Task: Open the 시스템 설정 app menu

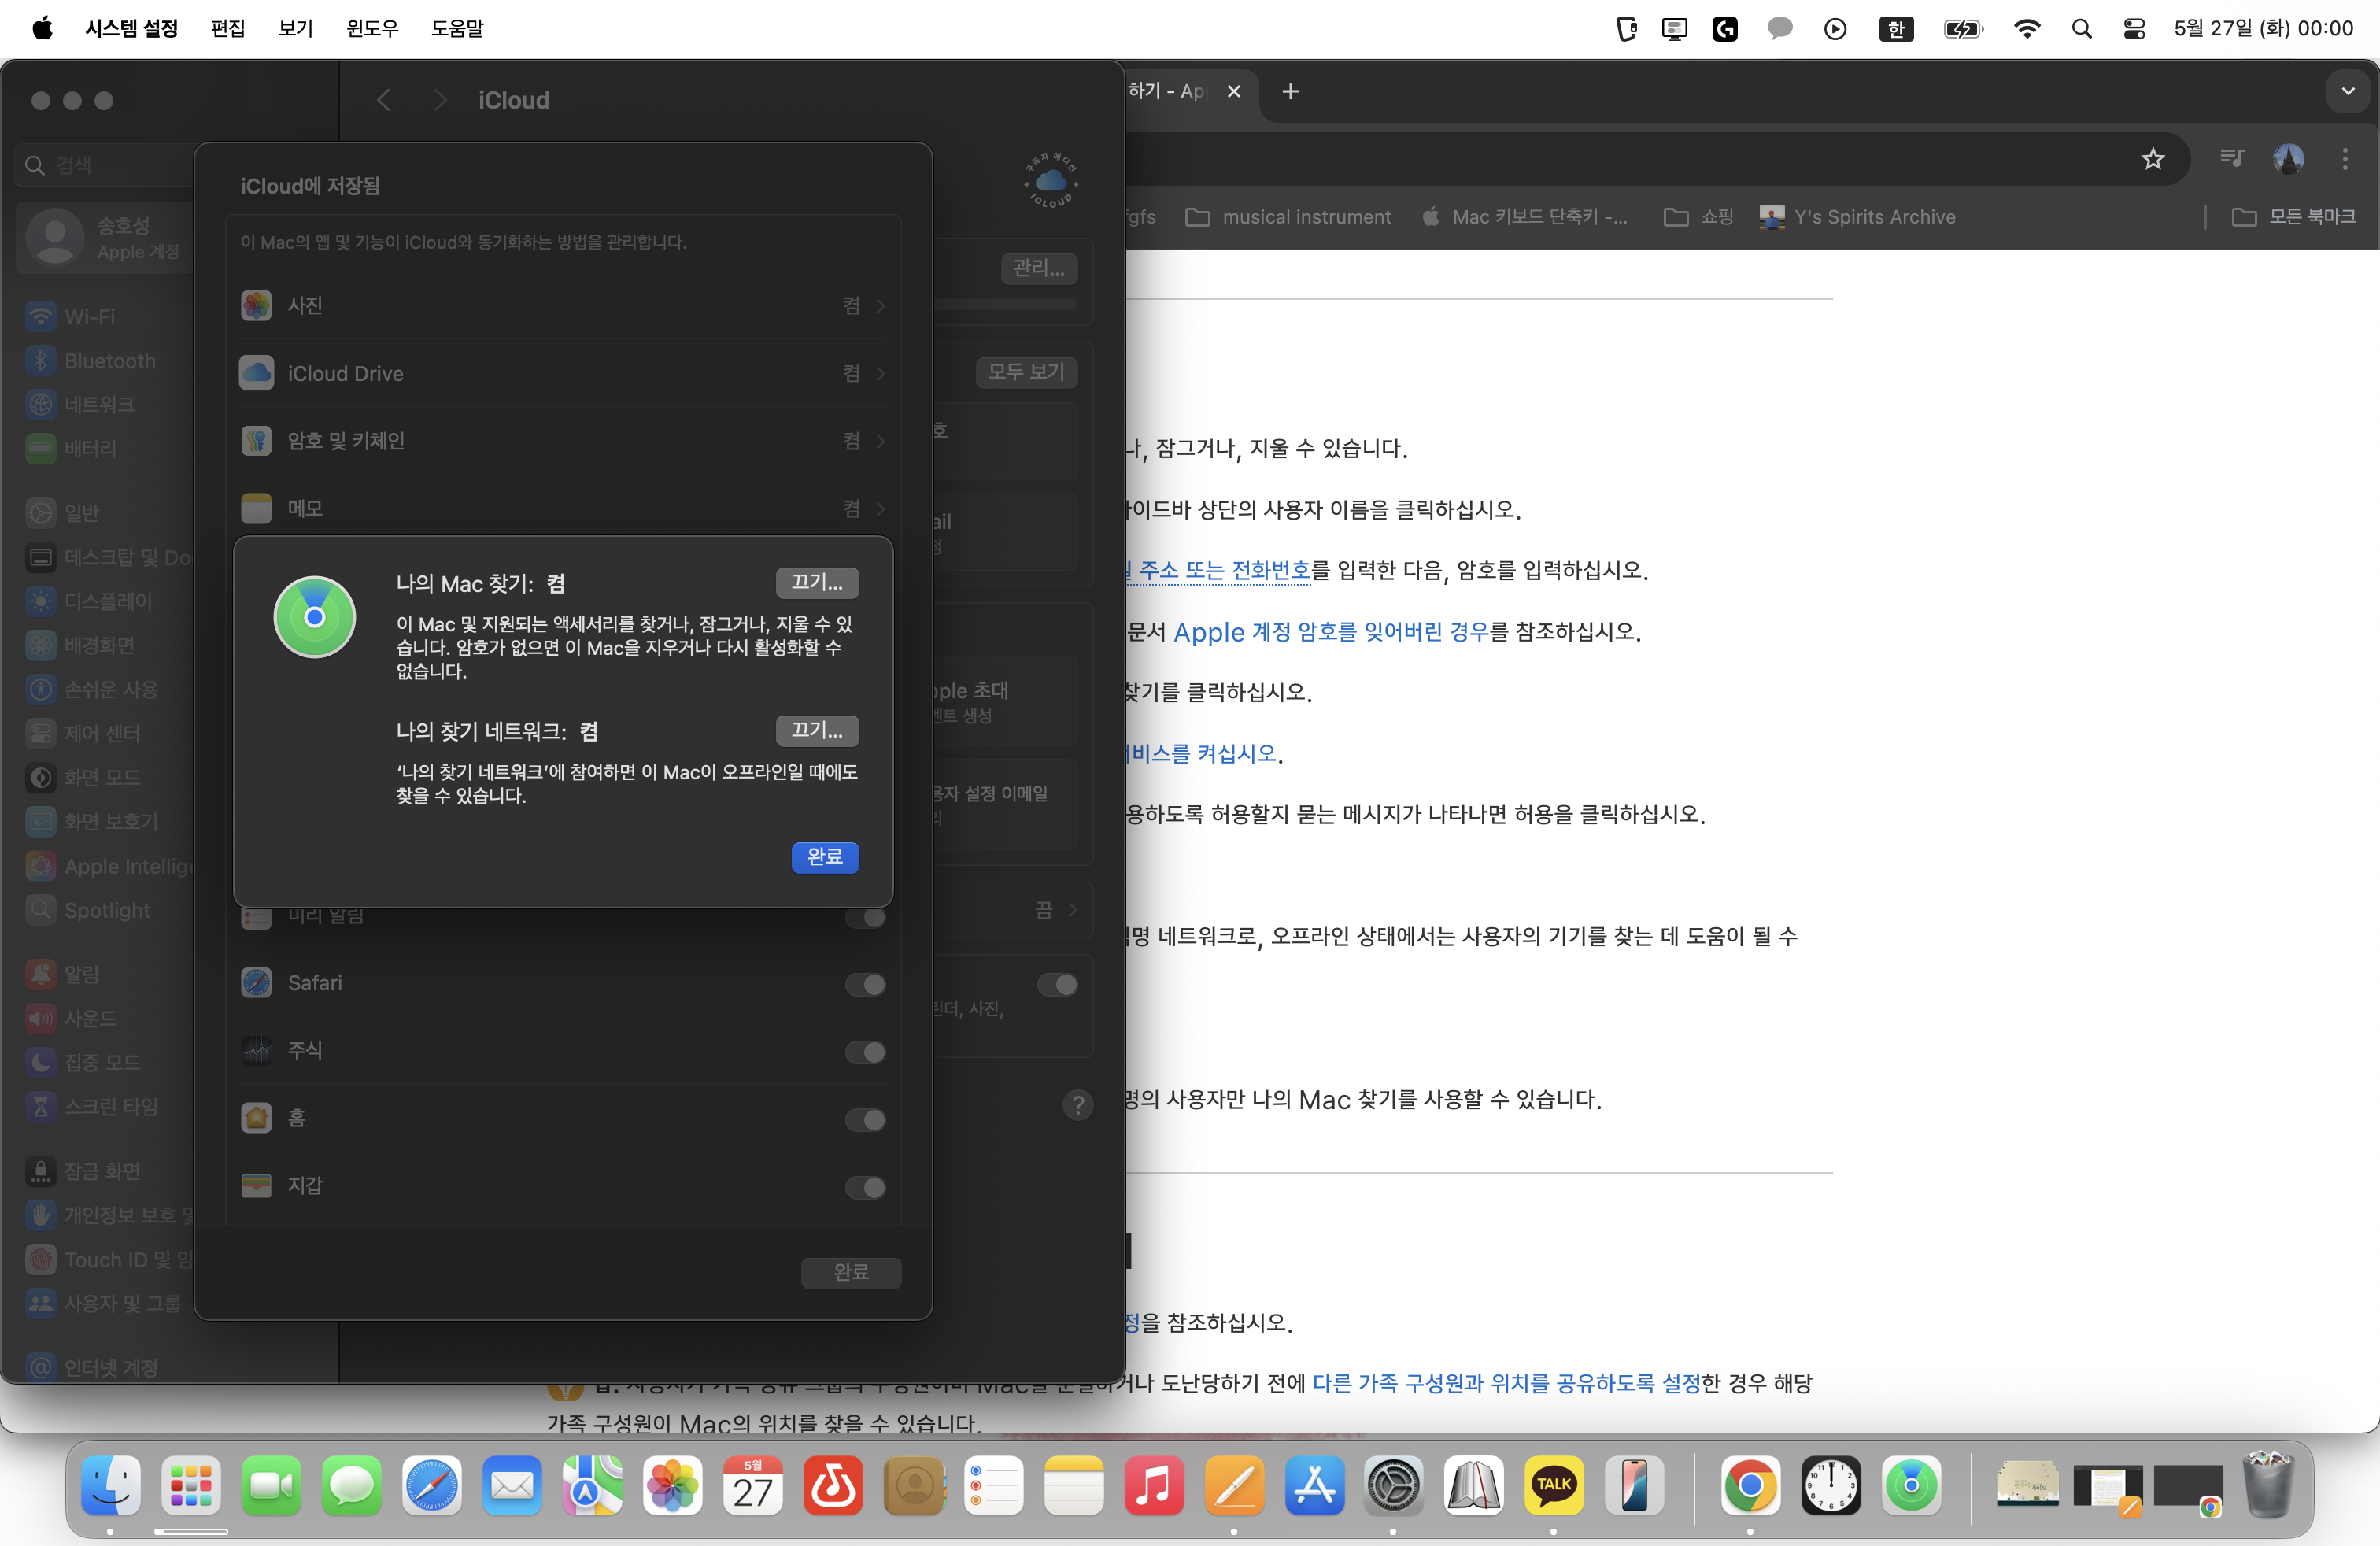Action: click(x=131, y=28)
